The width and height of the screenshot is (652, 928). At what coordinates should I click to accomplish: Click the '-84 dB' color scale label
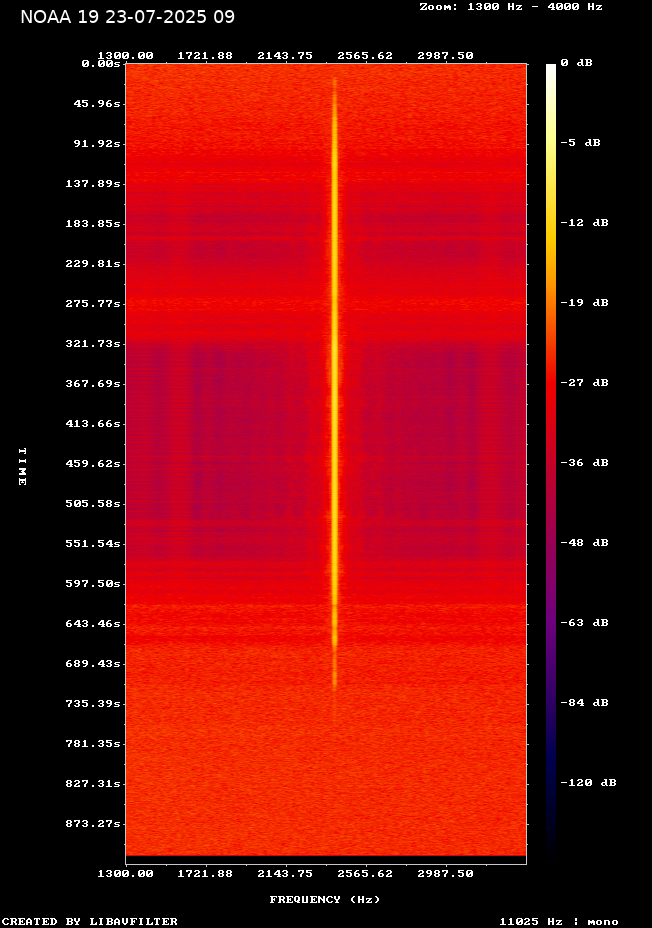(x=585, y=703)
